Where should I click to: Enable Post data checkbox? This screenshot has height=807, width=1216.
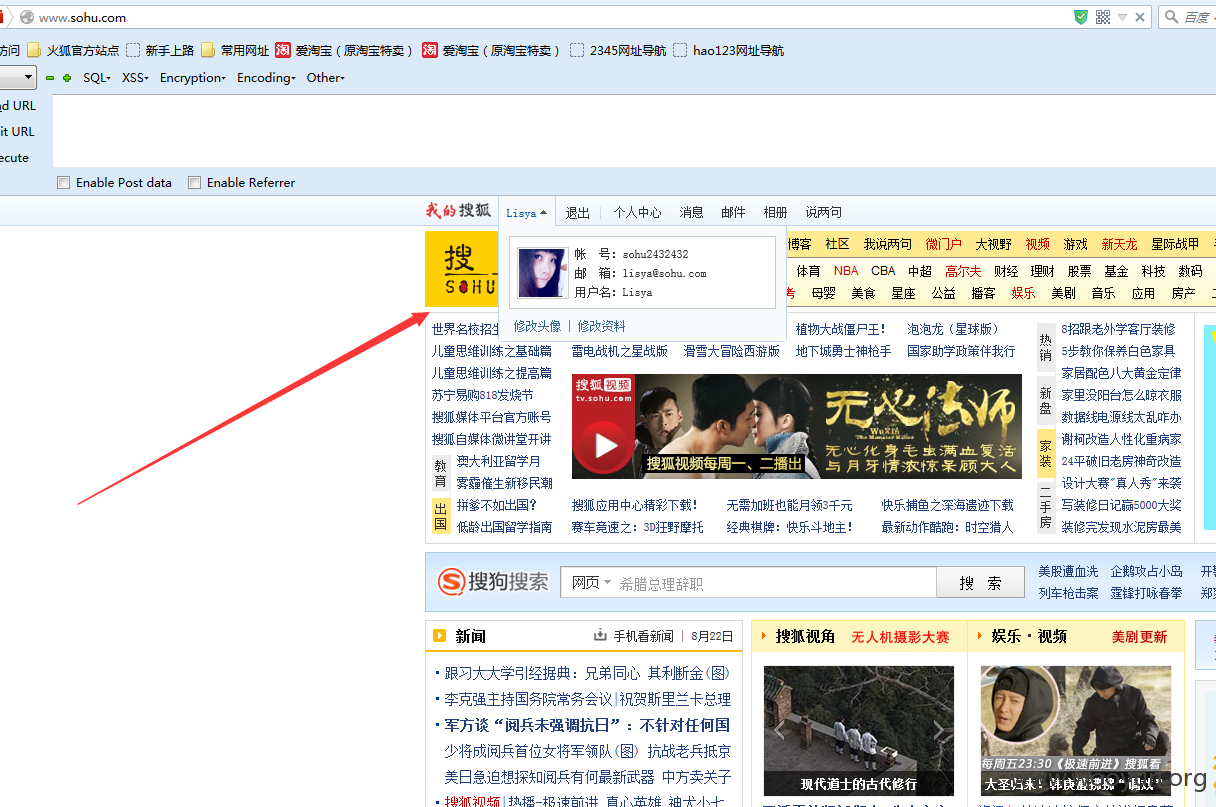click(64, 183)
